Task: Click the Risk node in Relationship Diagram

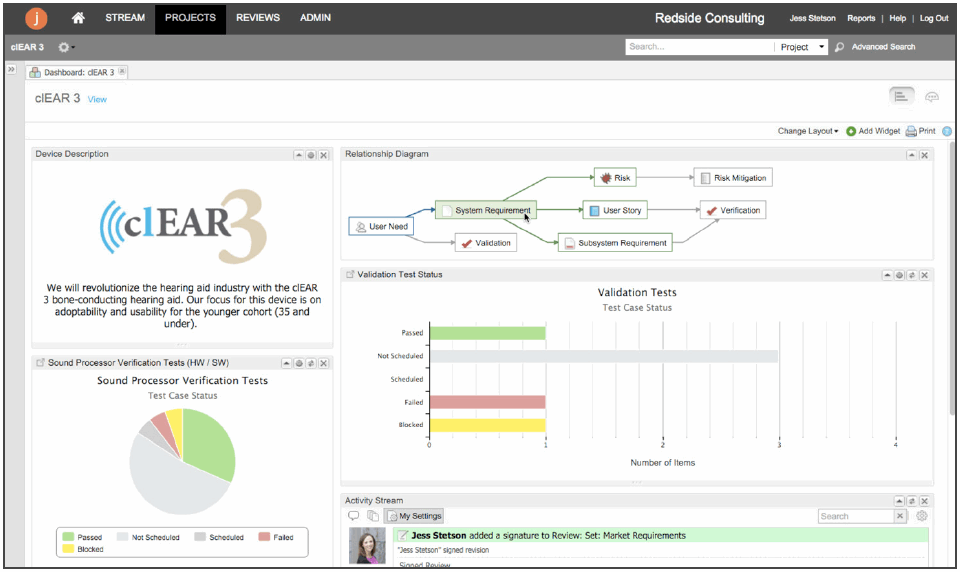Action: click(615, 178)
